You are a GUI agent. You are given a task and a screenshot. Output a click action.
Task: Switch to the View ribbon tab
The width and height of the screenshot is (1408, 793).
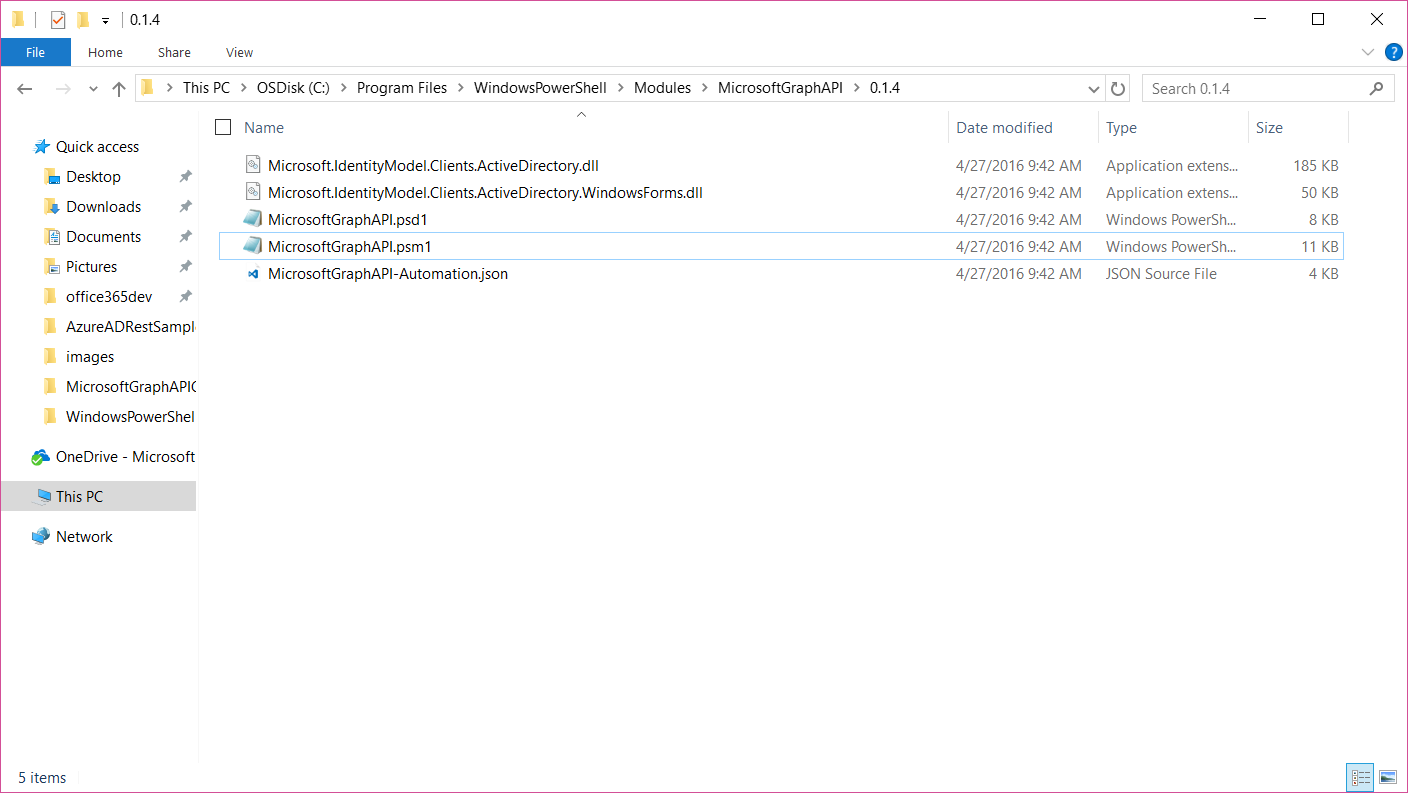[239, 52]
